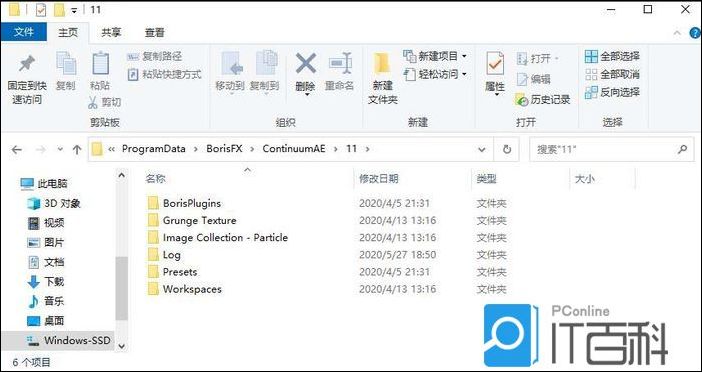Open Documents (文档) in sidebar

(46, 262)
